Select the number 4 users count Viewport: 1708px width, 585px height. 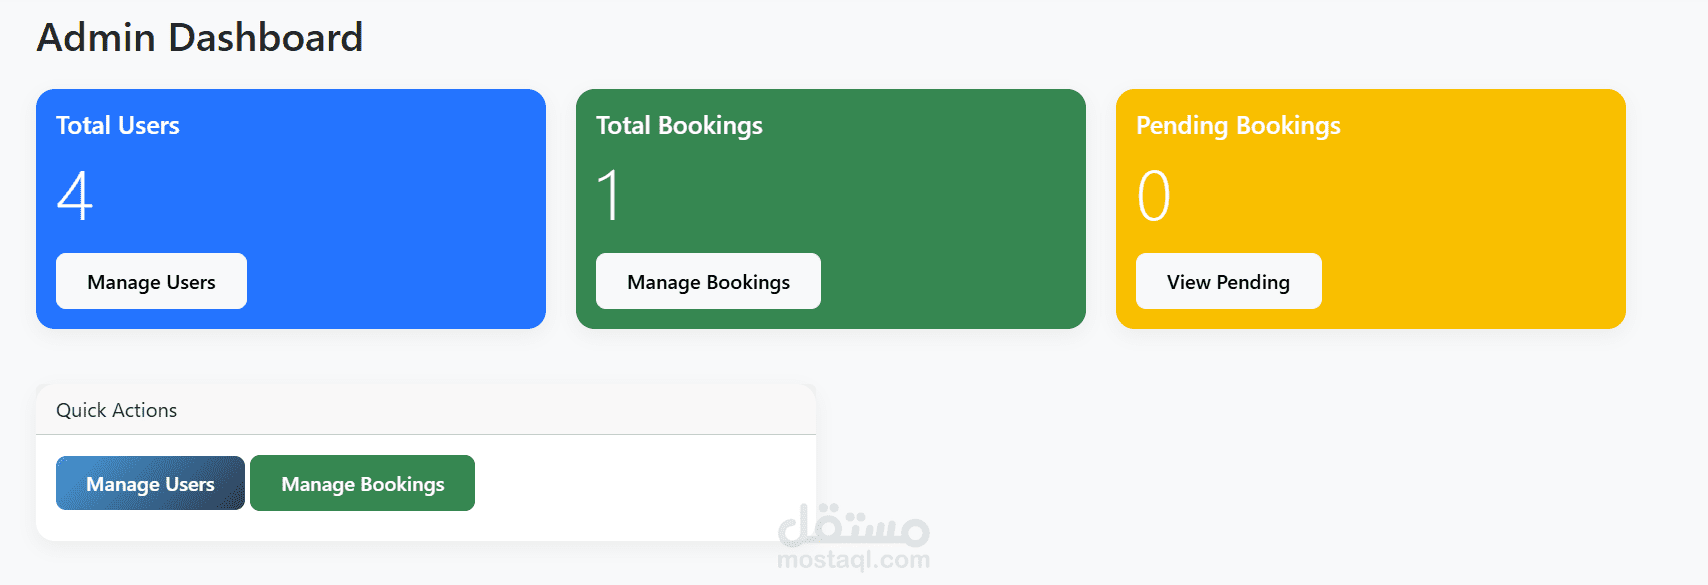point(75,196)
